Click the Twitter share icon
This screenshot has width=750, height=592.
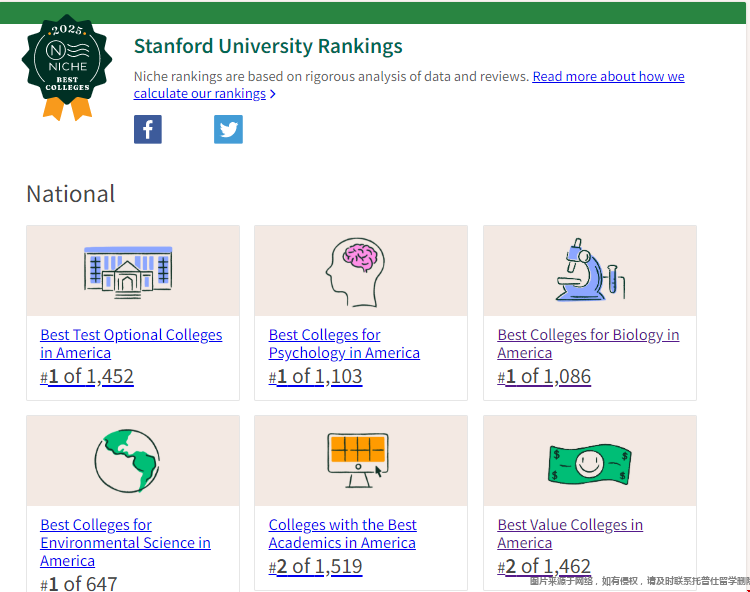[x=228, y=129]
